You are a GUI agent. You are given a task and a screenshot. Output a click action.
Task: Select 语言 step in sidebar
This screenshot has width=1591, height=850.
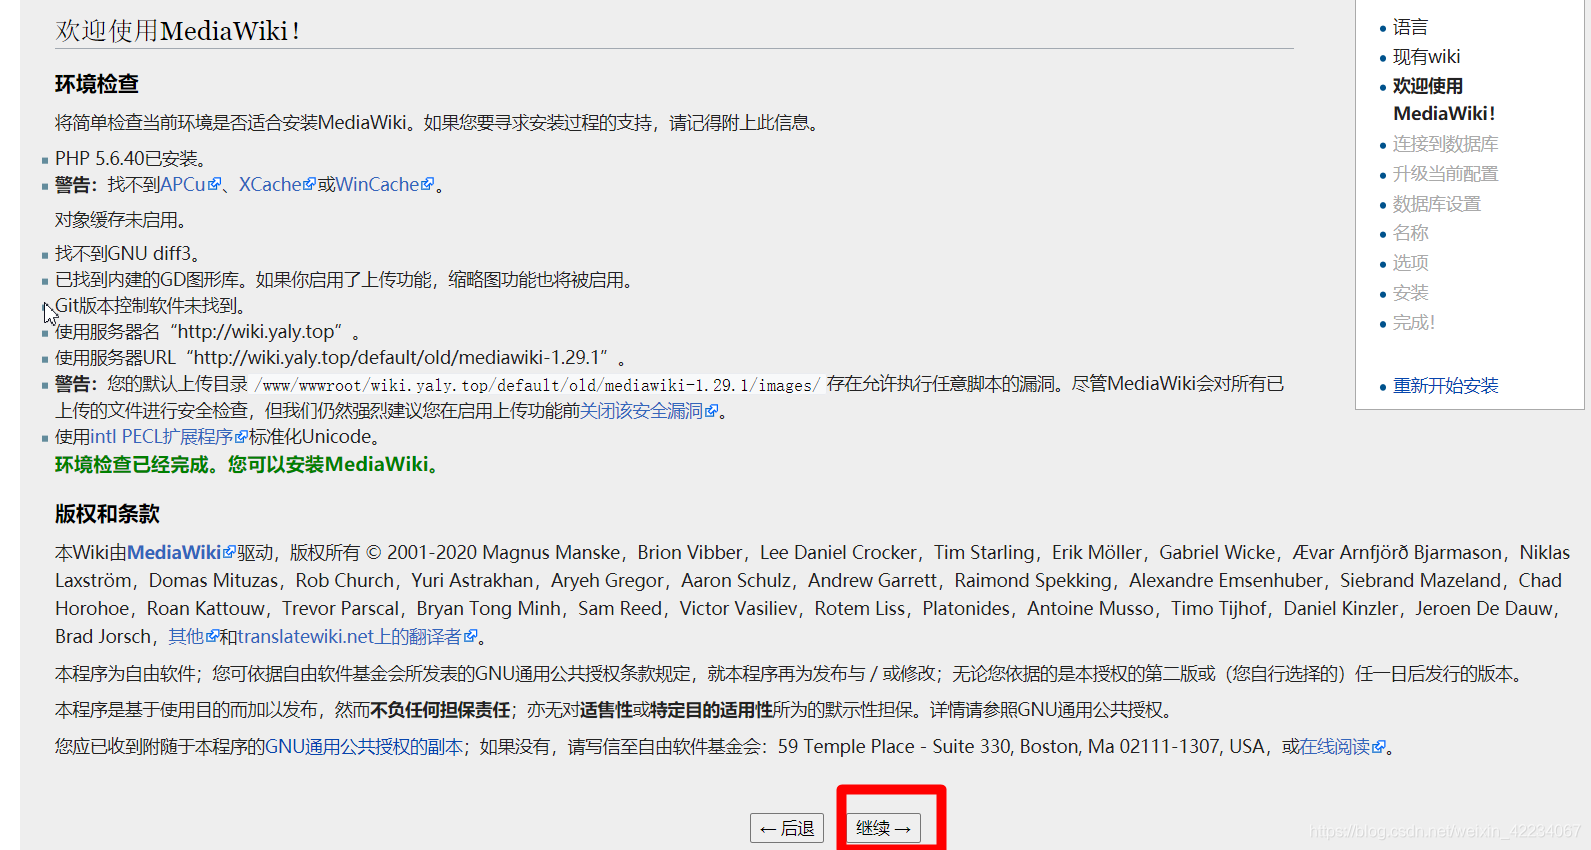[x=1410, y=27]
